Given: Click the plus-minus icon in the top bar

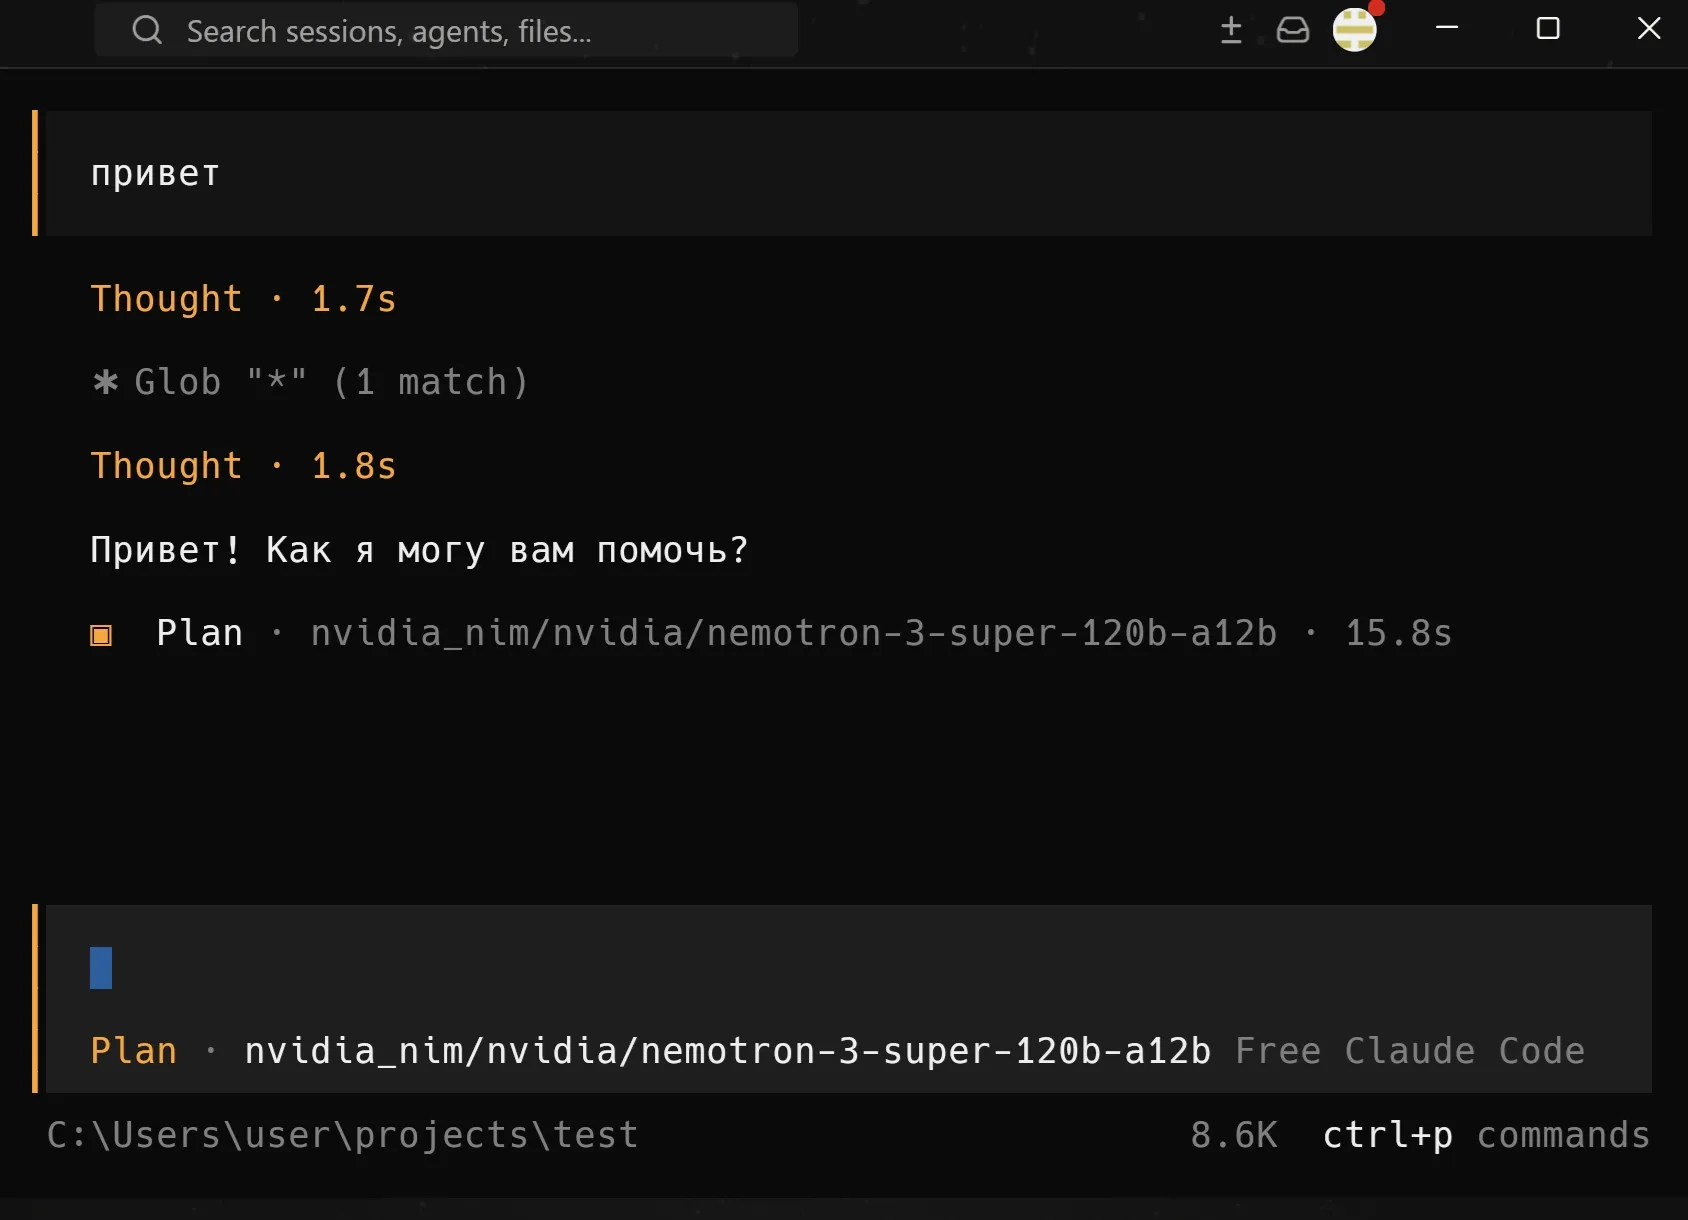Looking at the screenshot, I should (1231, 30).
